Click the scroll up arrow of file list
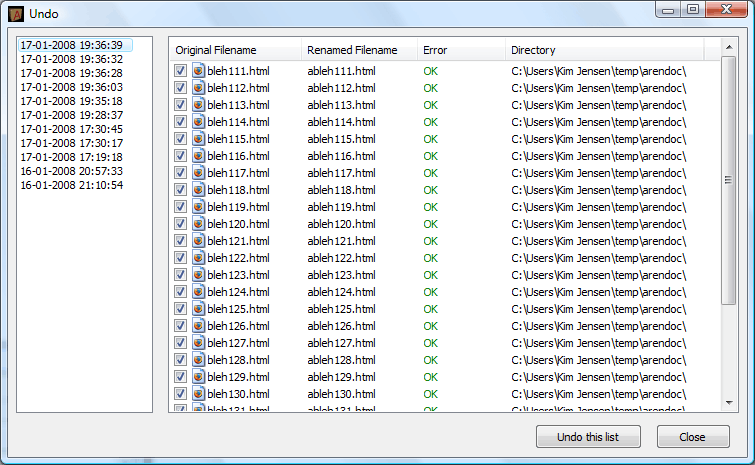 729,47
